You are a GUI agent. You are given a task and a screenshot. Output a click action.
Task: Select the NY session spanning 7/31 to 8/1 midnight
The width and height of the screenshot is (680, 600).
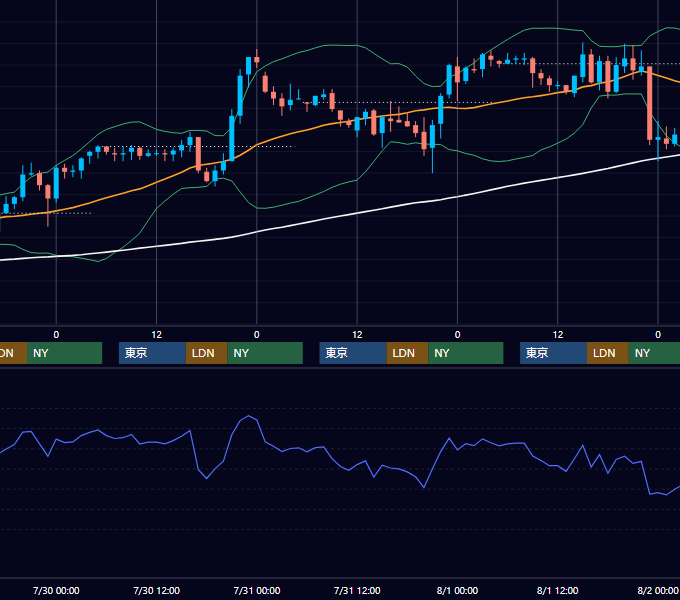tap(466, 353)
